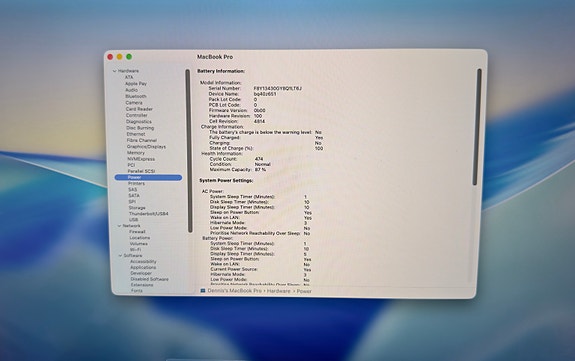Zoom the window with green button
The height and width of the screenshot is (361, 575).
(129, 57)
